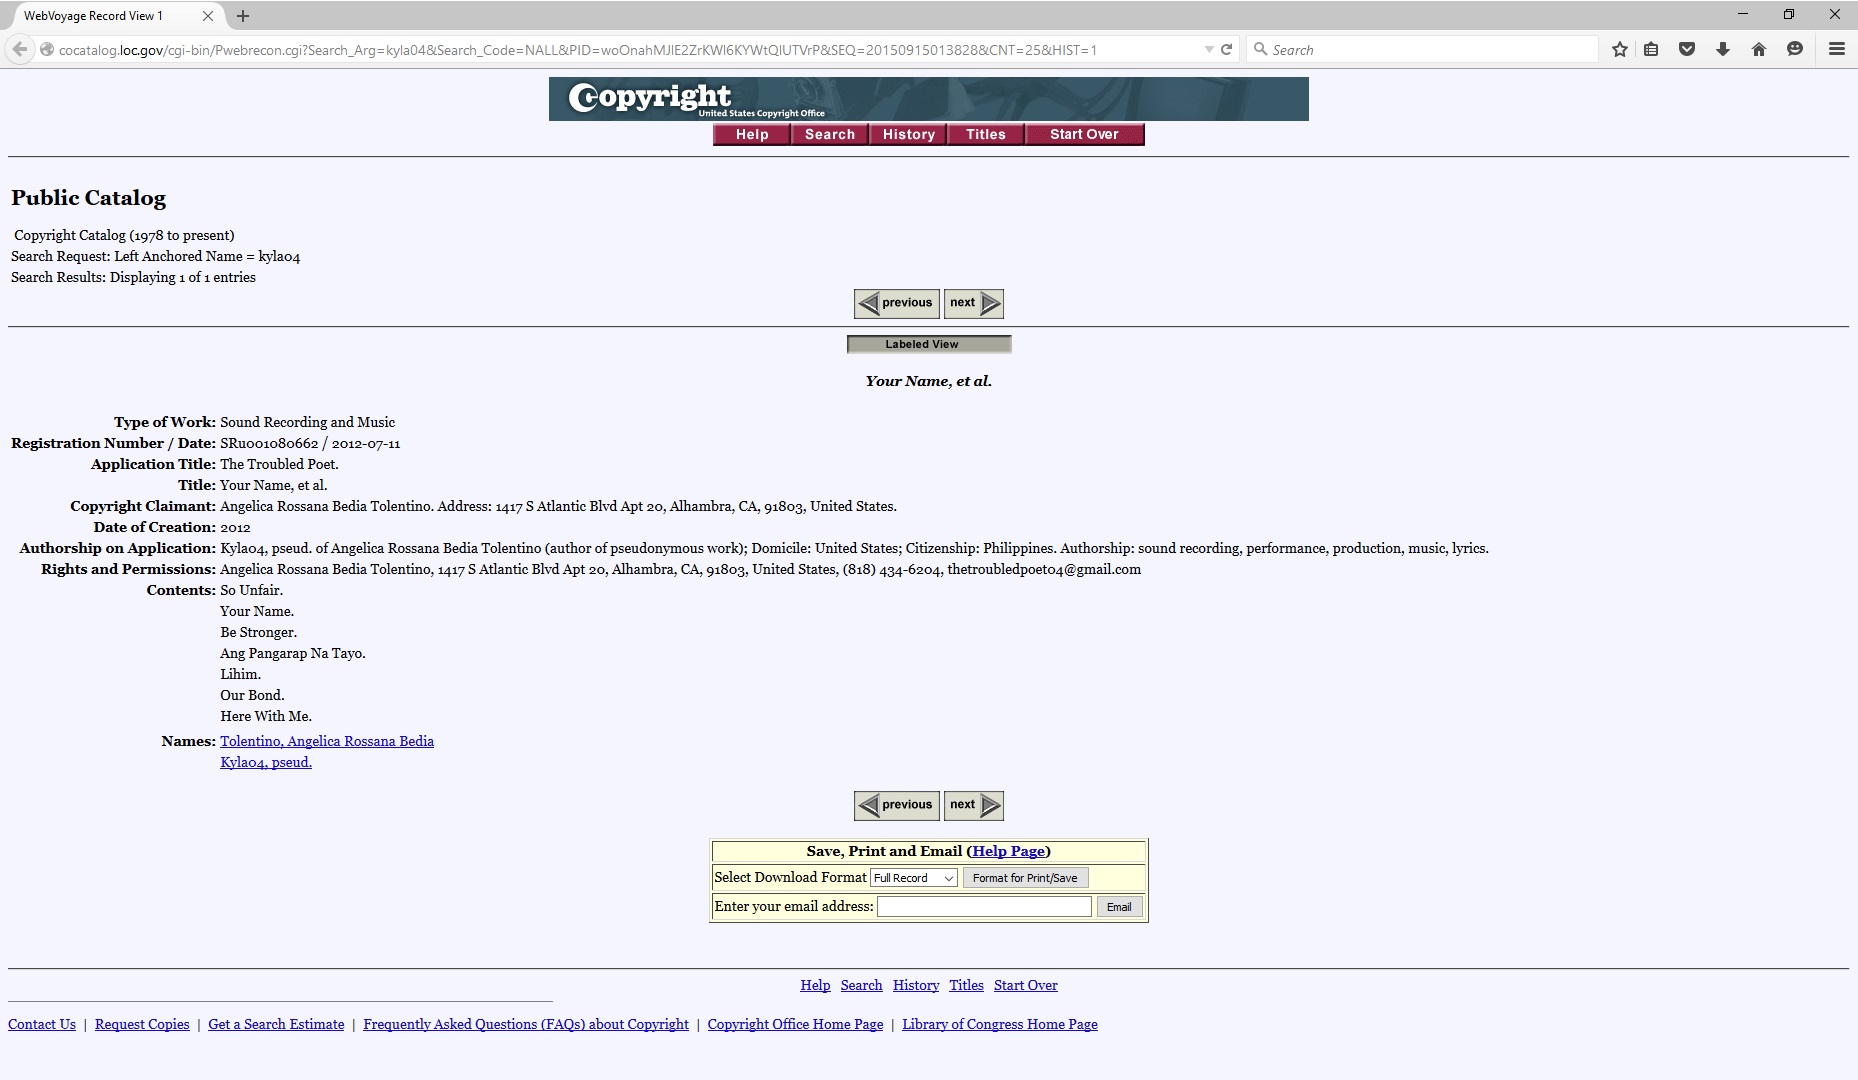Reload the page with refresh icon
The width and height of the screenshot is (1858, 1080).
pyautogui.click(x=1227, y=49)
